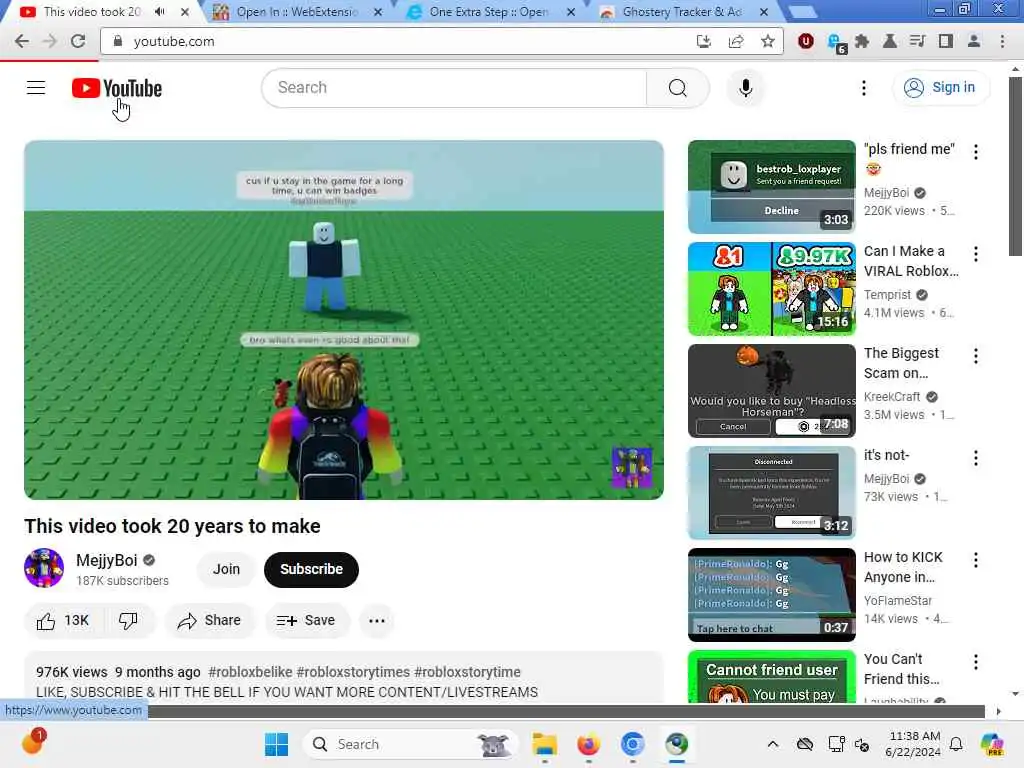Open File Explorer from taskbar
This screenshot has height=768, width=1024.
coord(545,744)
